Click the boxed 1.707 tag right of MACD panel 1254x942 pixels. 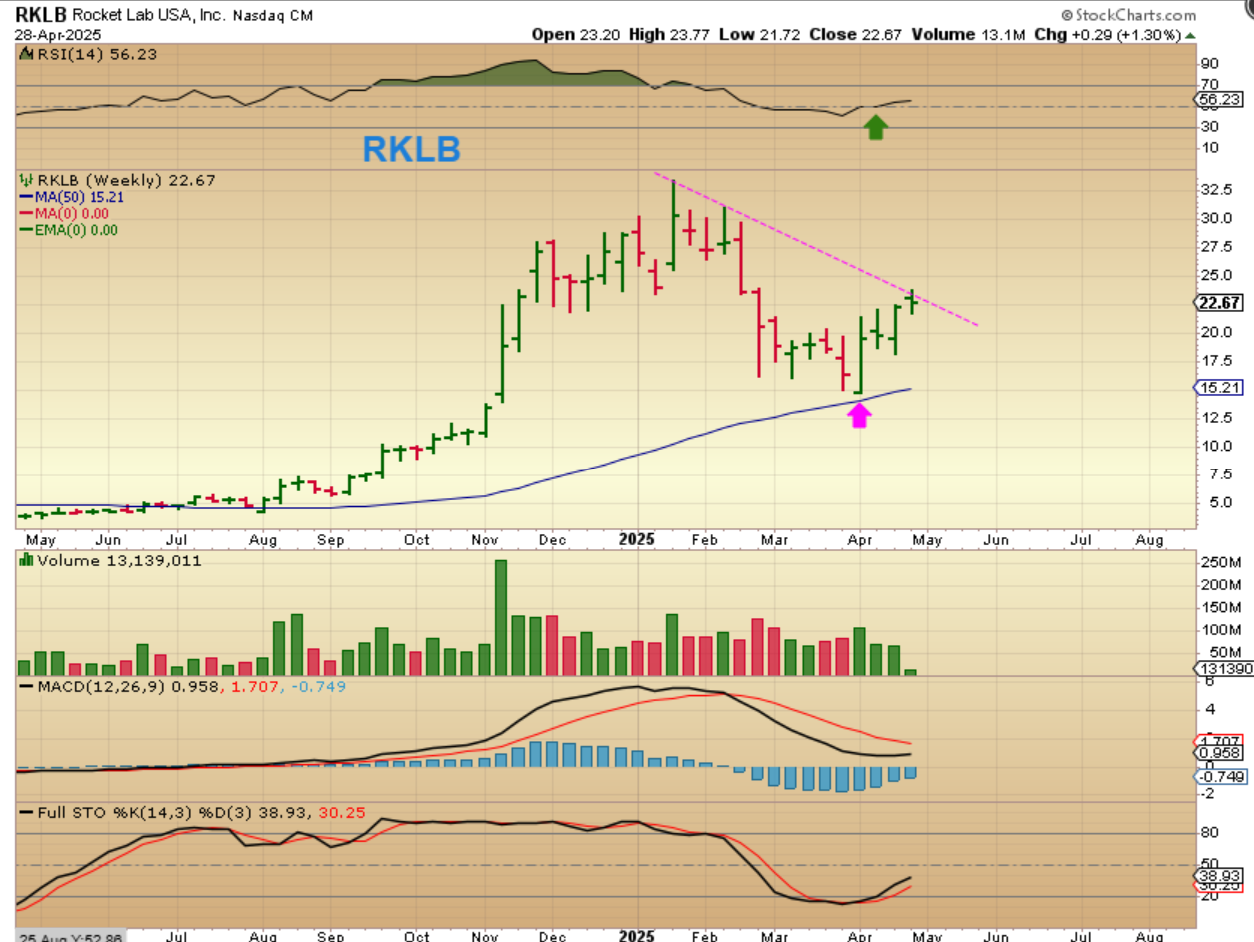coord(1221,743)
